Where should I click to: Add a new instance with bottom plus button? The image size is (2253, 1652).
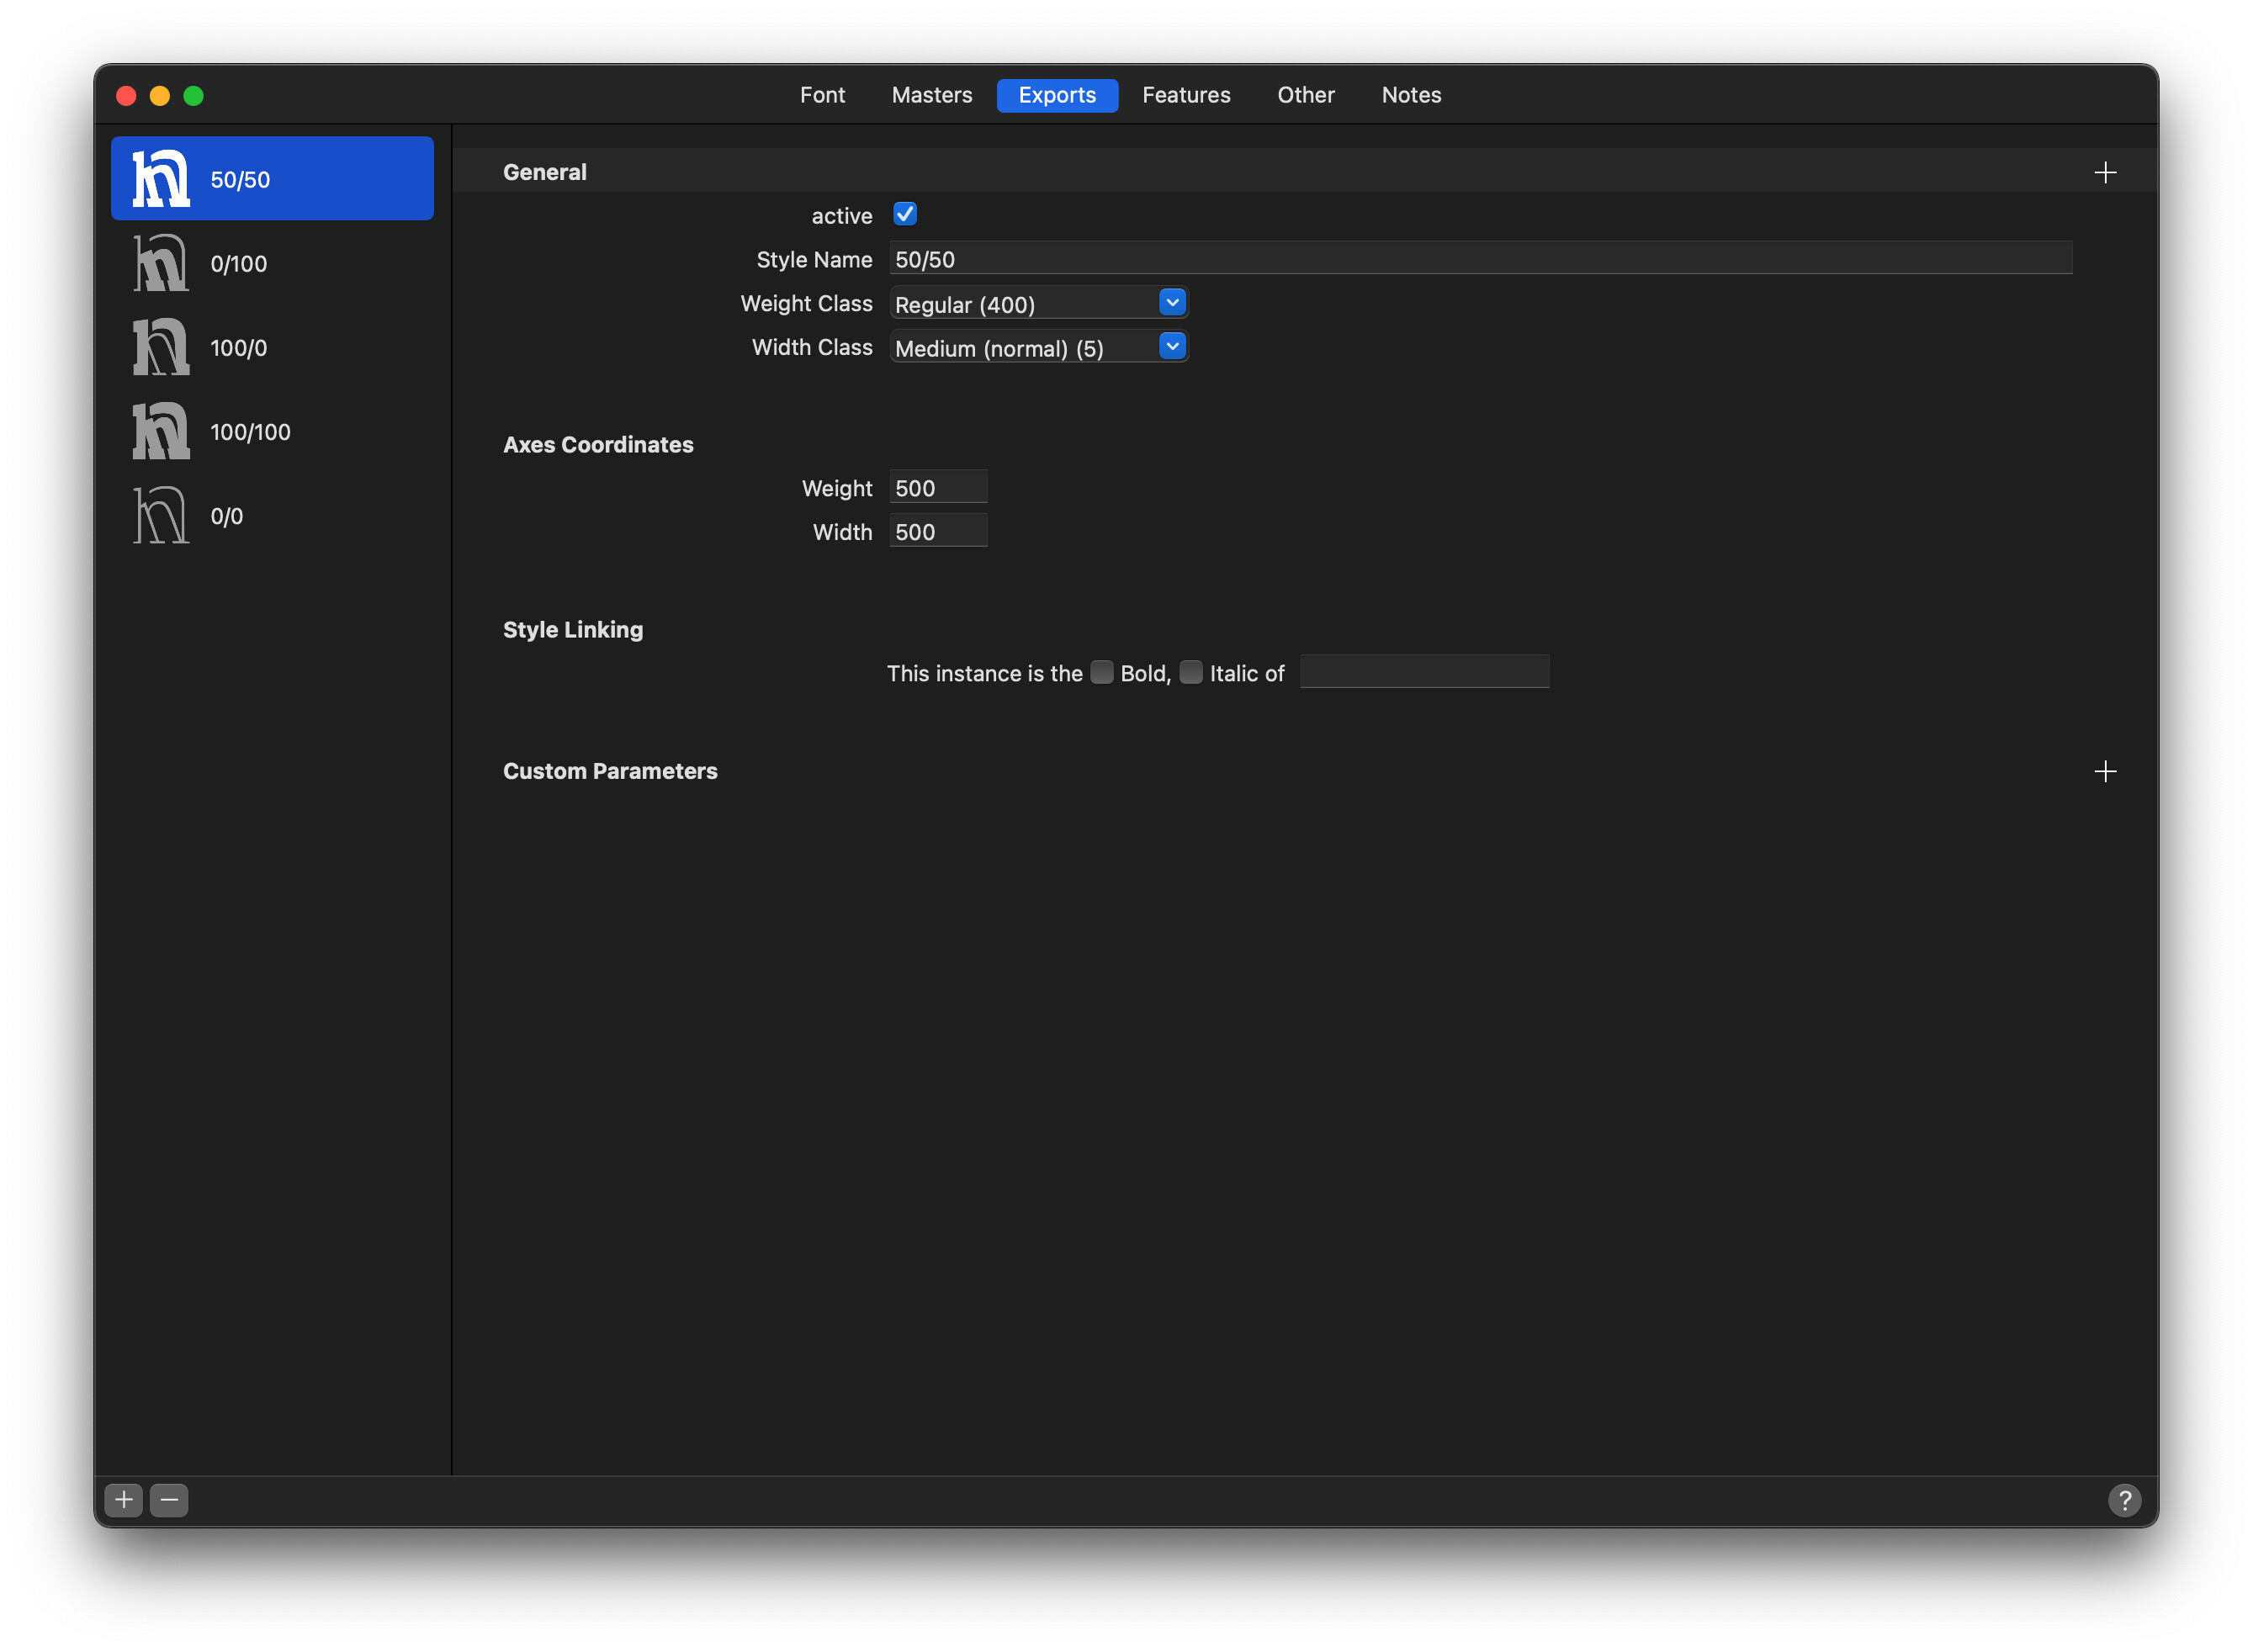pyautogui.click(x=124, y=1500)
